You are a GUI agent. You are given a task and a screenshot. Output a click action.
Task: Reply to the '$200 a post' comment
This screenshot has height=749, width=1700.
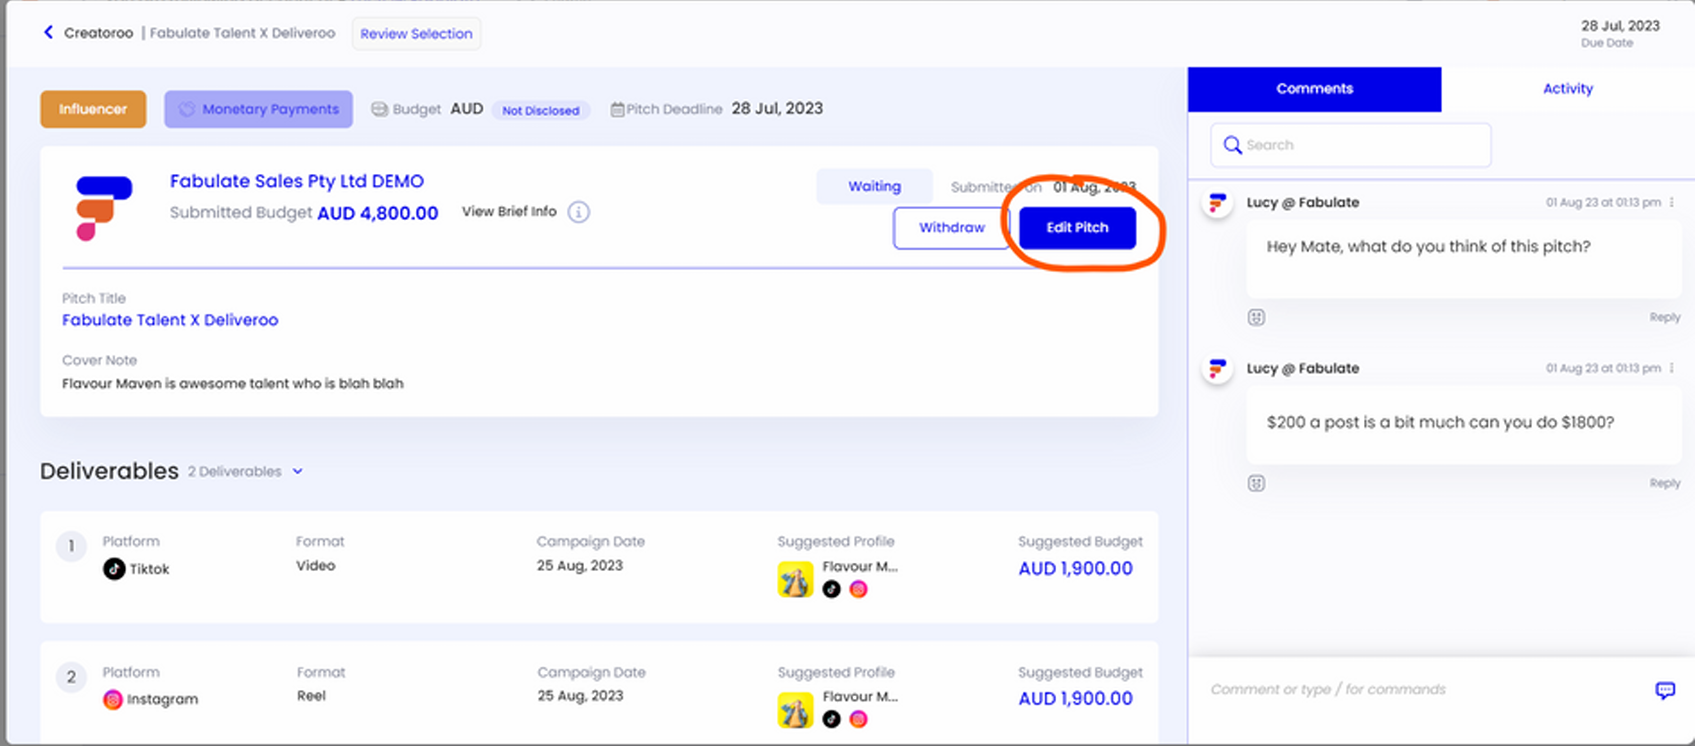[1665, 484]
